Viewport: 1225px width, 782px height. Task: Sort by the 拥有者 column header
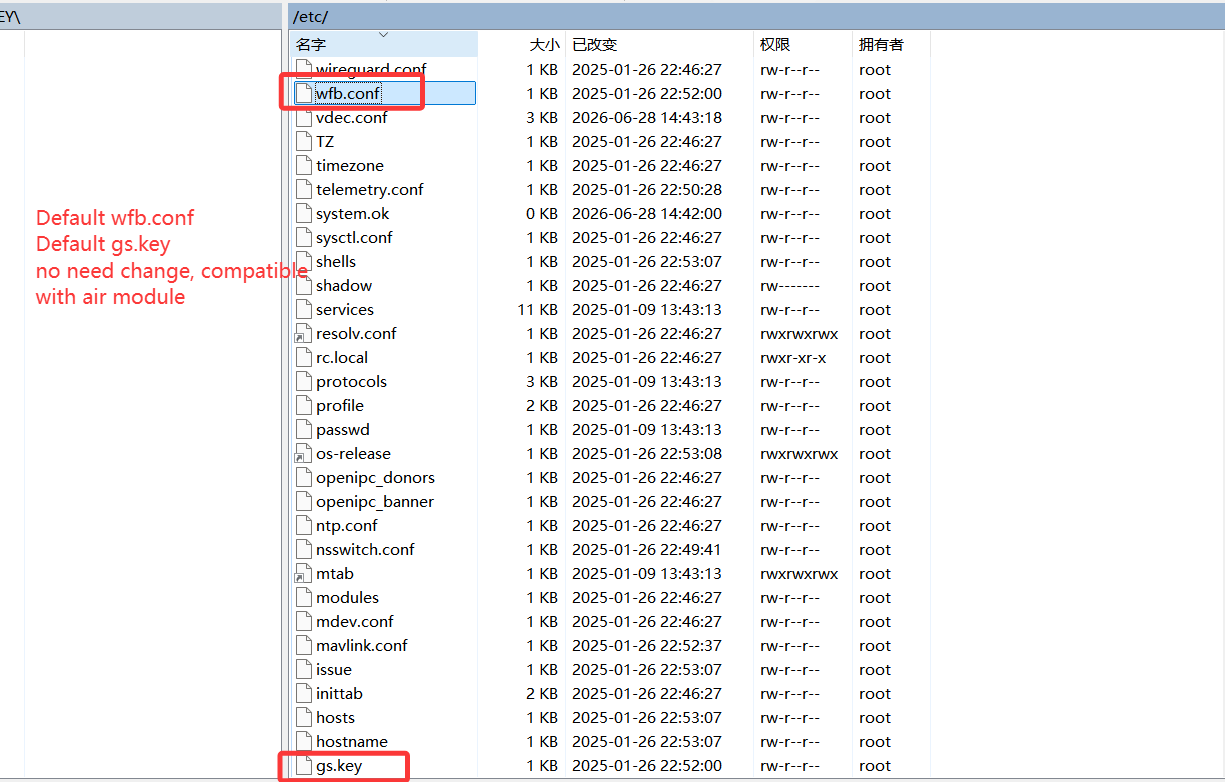click(x=893, y=44)
